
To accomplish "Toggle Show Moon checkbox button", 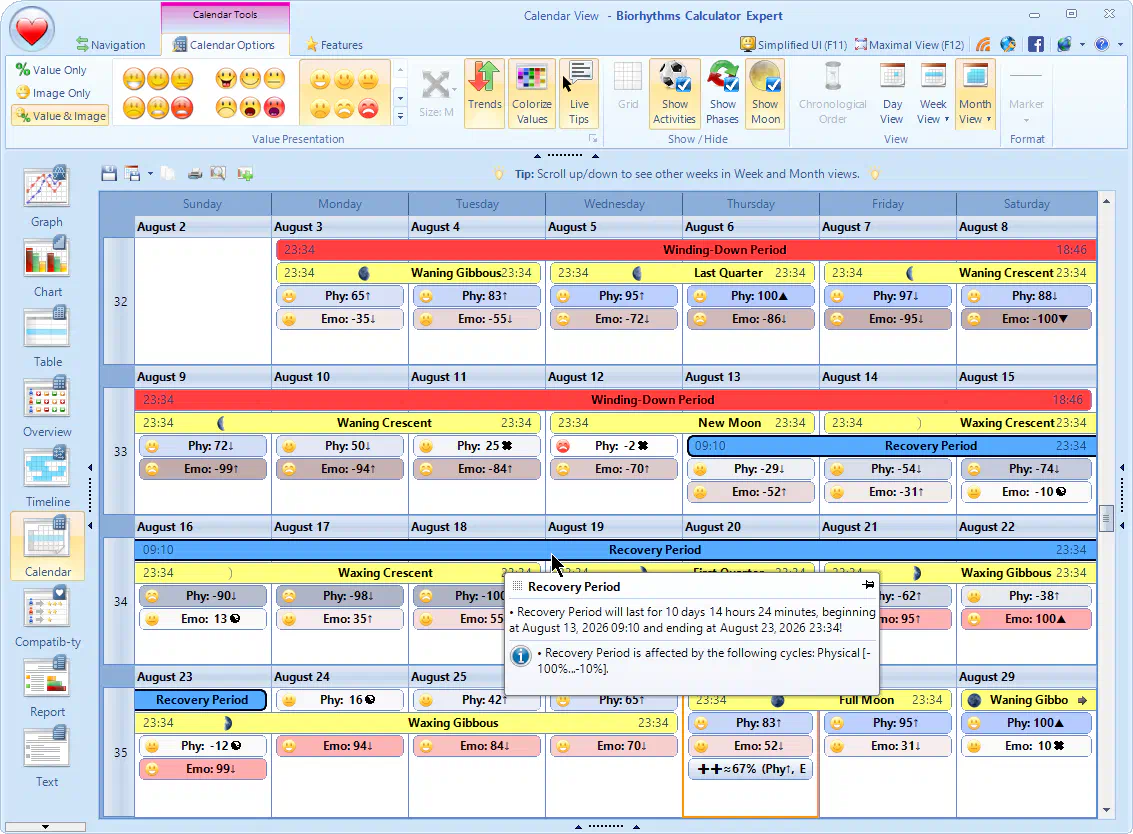I will pyautogui.click(x=765, y=93).
